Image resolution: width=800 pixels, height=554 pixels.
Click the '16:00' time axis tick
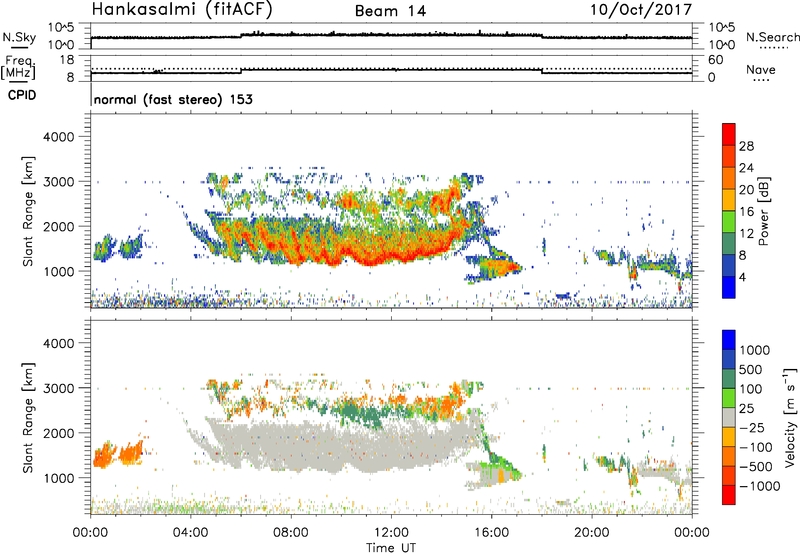pyautogui.click(x=491, y=533)
